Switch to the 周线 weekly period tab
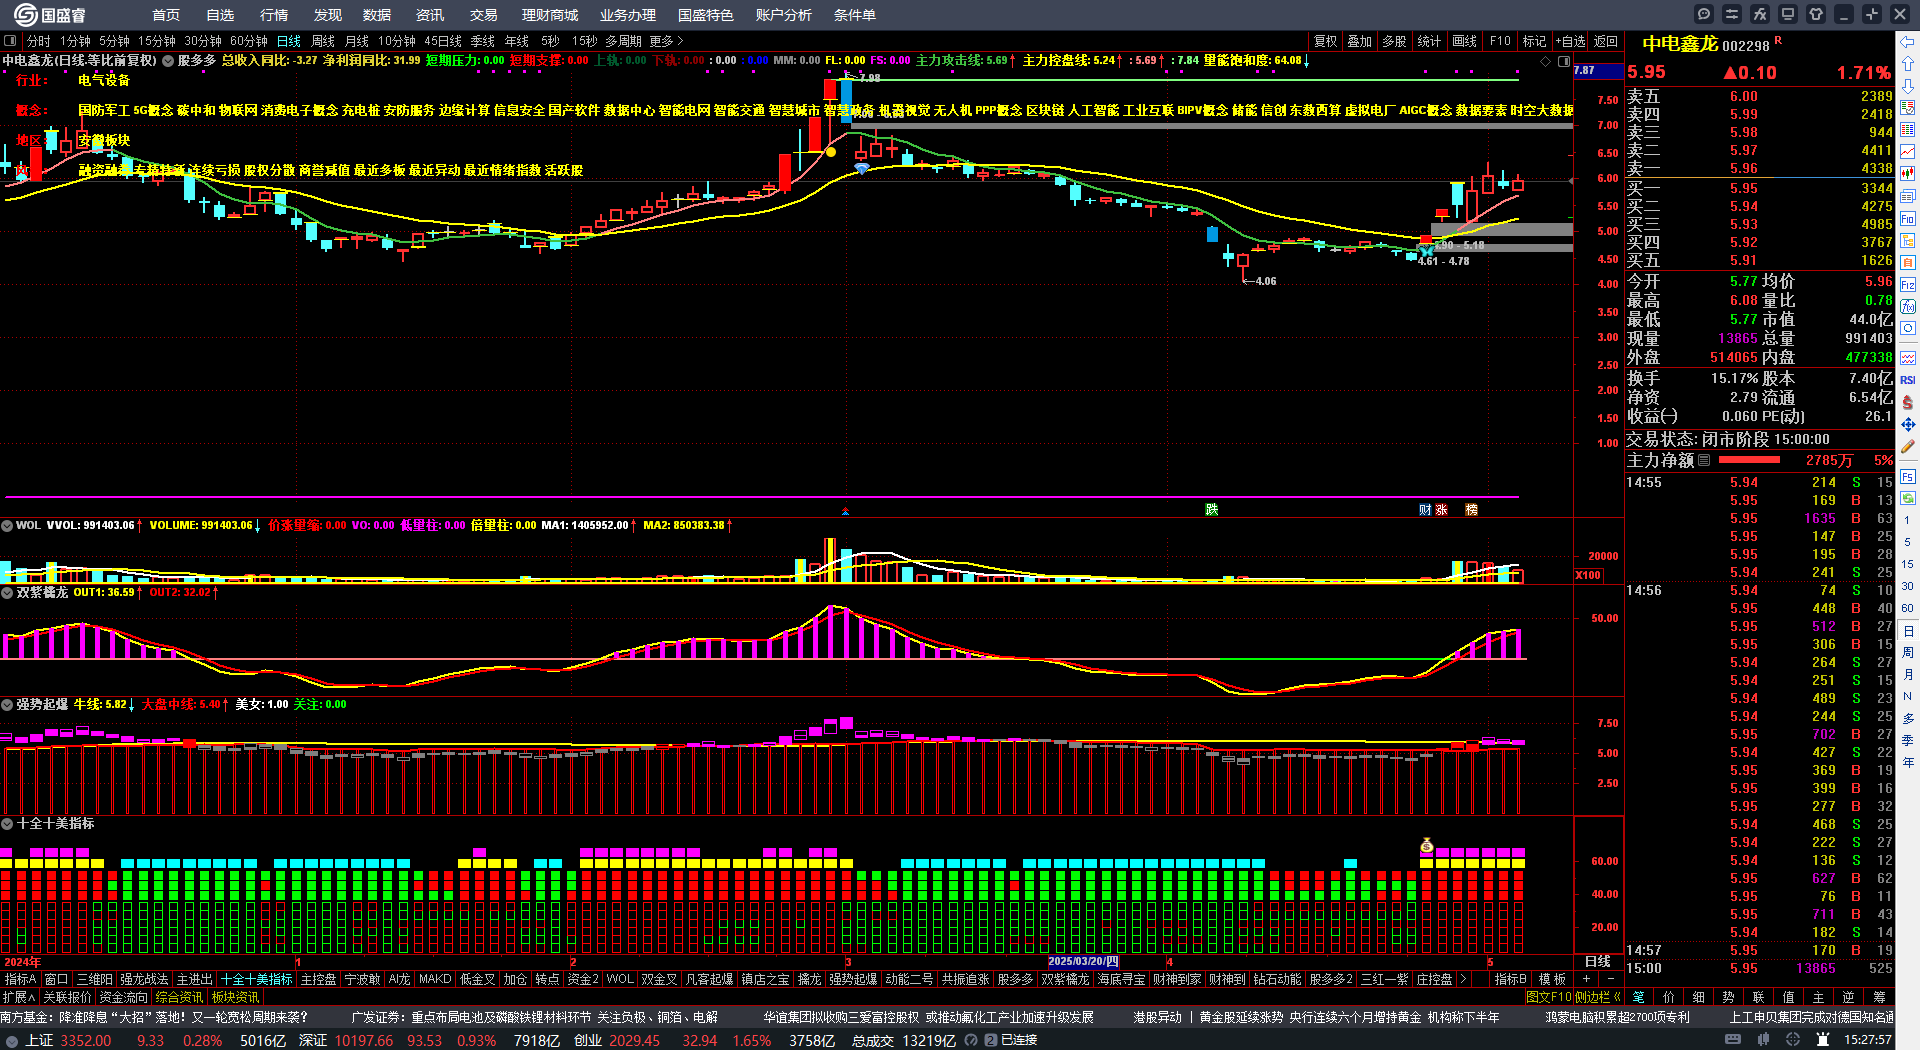This screenshot has height=1050, width=1920. 323,41
